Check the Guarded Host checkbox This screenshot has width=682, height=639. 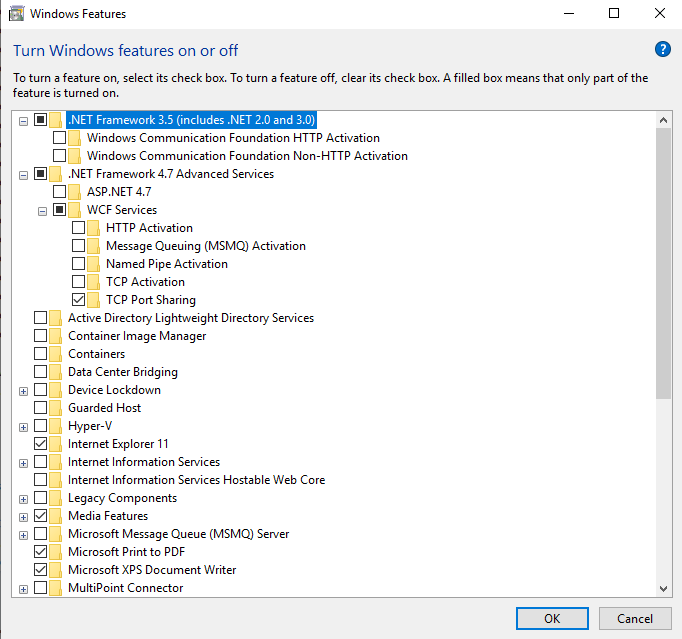coord(40,407)
